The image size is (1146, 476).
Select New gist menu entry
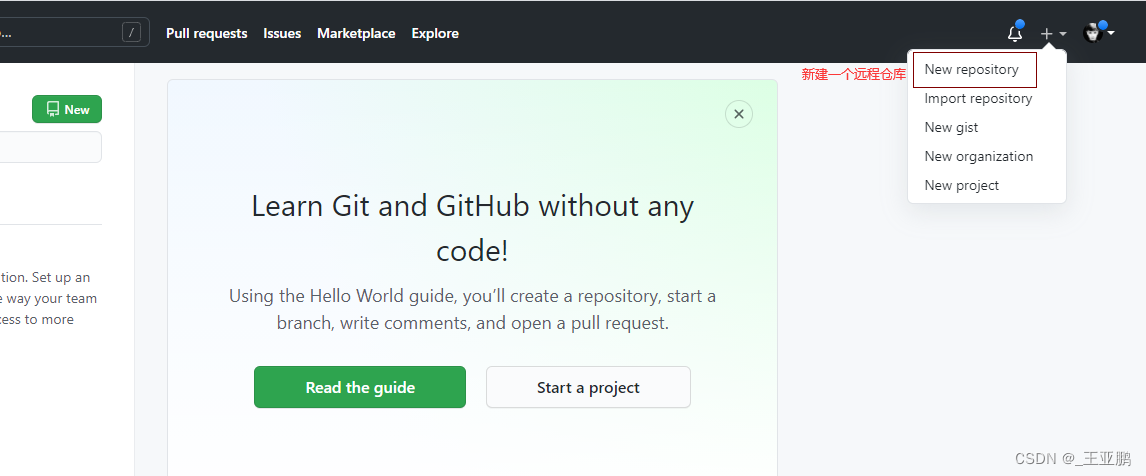951,127
